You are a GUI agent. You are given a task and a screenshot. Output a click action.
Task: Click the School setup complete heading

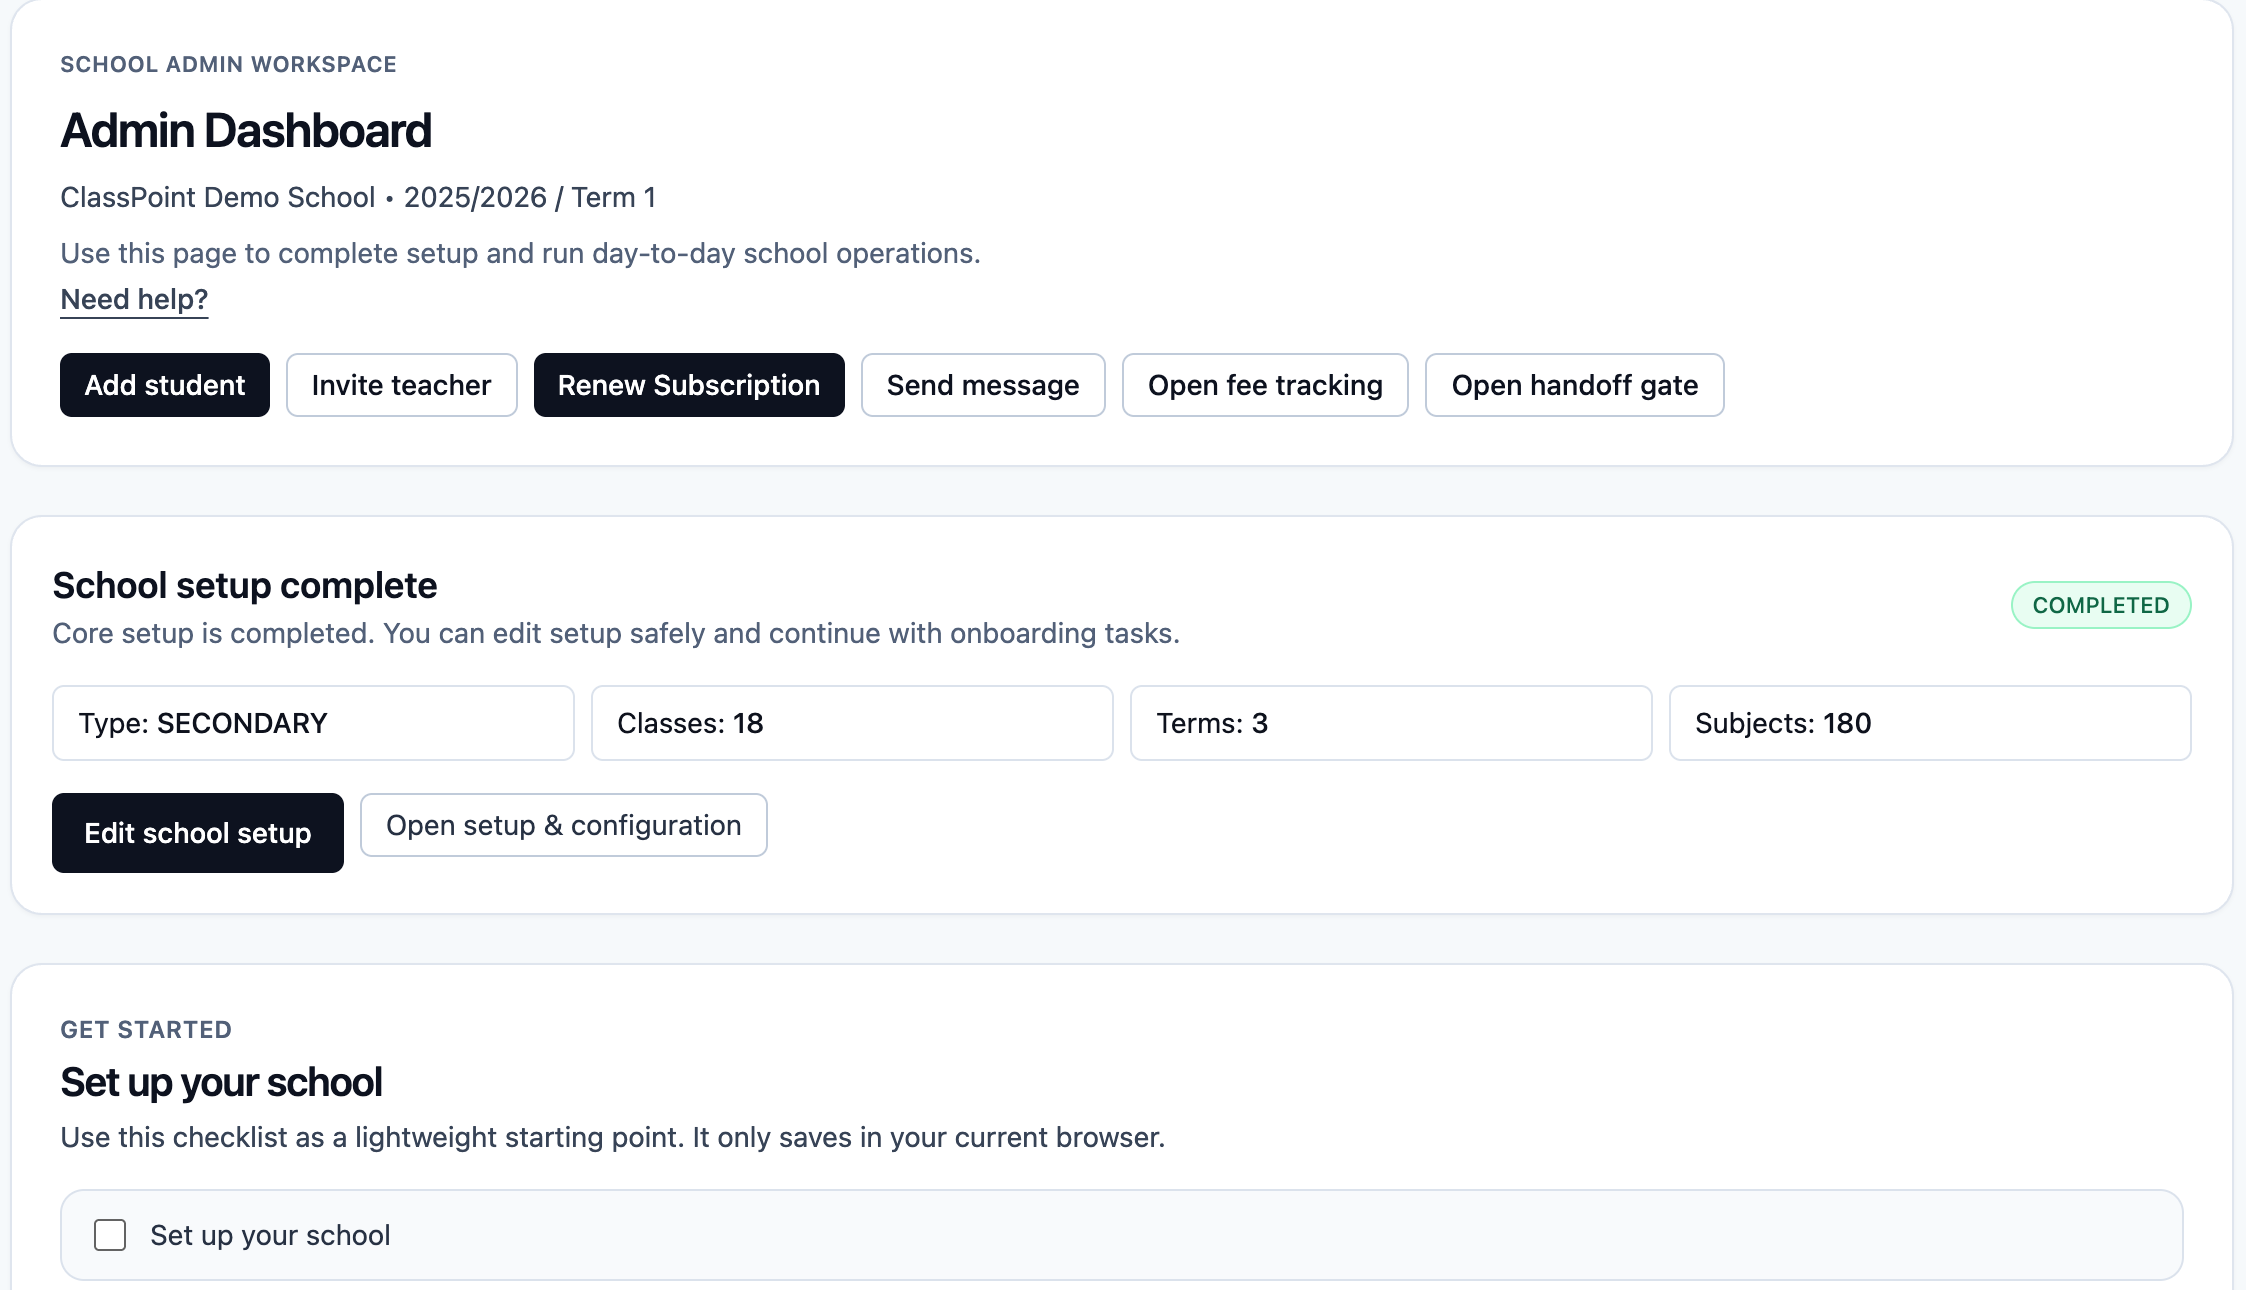(244, 585)
